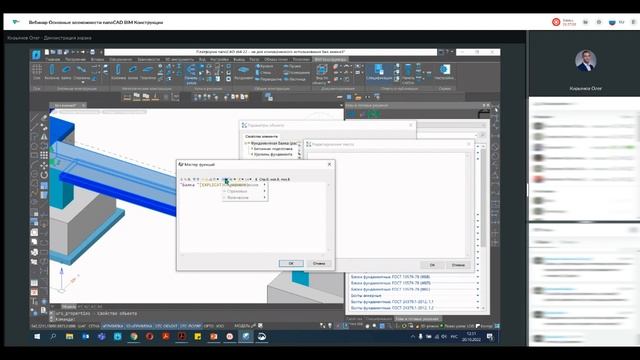Click Отмена in Мастер функций dialog
The image size is (640, 360).
pyautogui.click(x=319, y=264)
